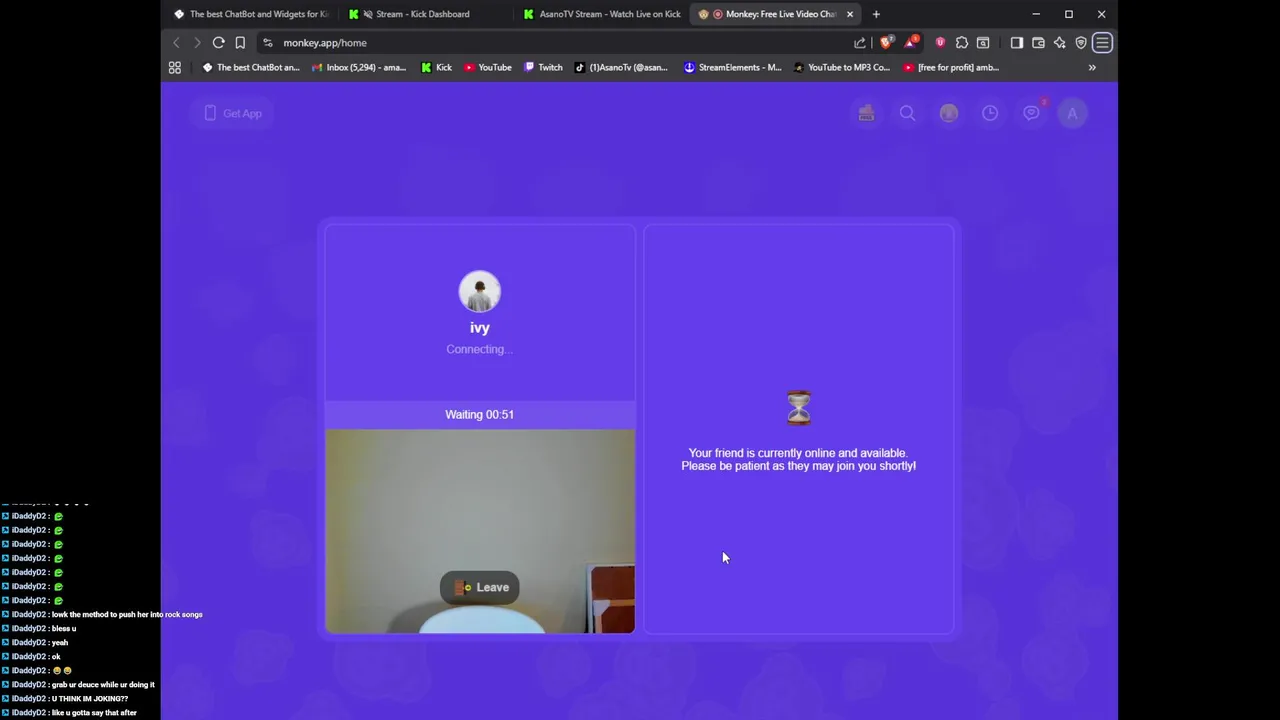Open the free for profit bookmark

point(951,67)
